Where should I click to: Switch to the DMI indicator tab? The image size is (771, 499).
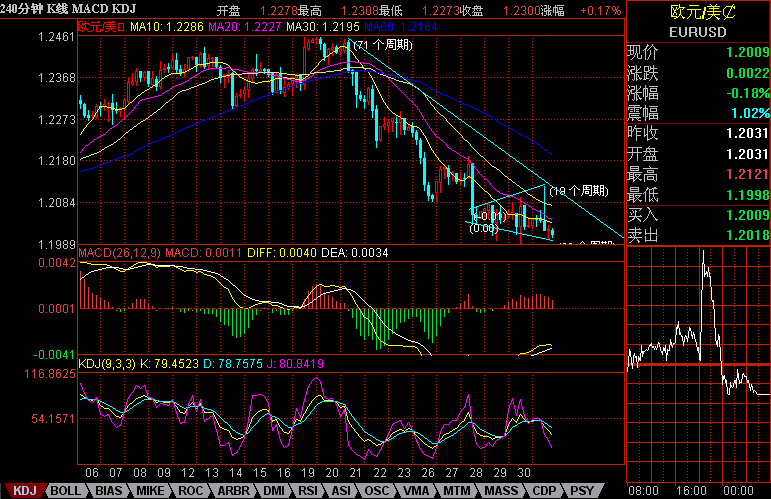coord(274,491)
